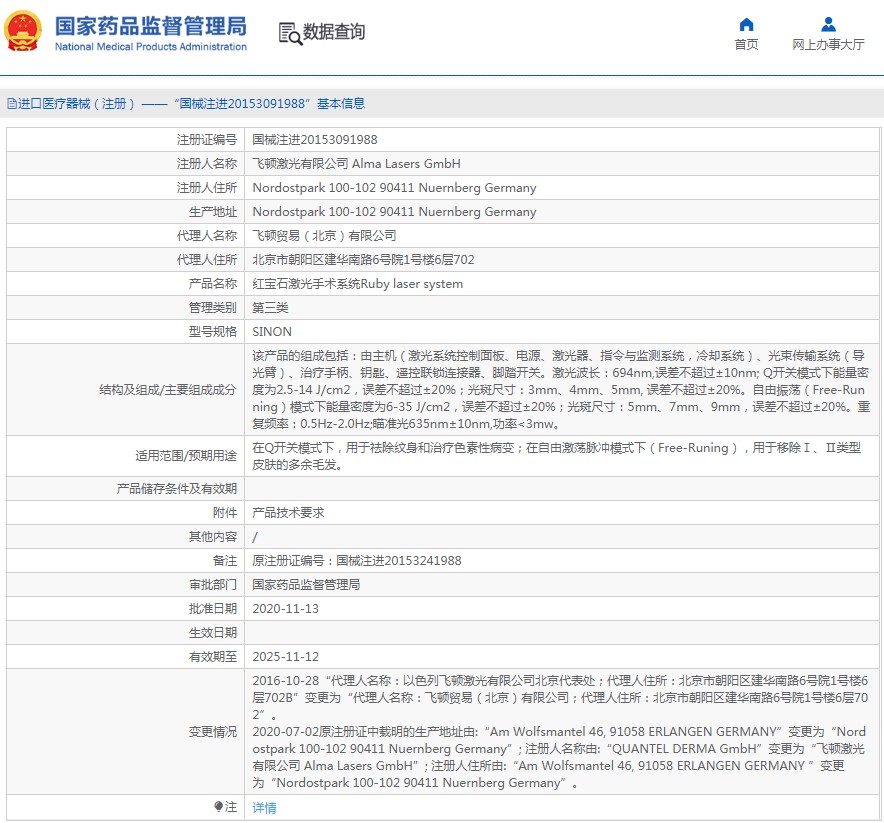Click the 国家药品监督管理局 title text
Image resolution: width=884 pixels, height=823 pixels.
151,26
